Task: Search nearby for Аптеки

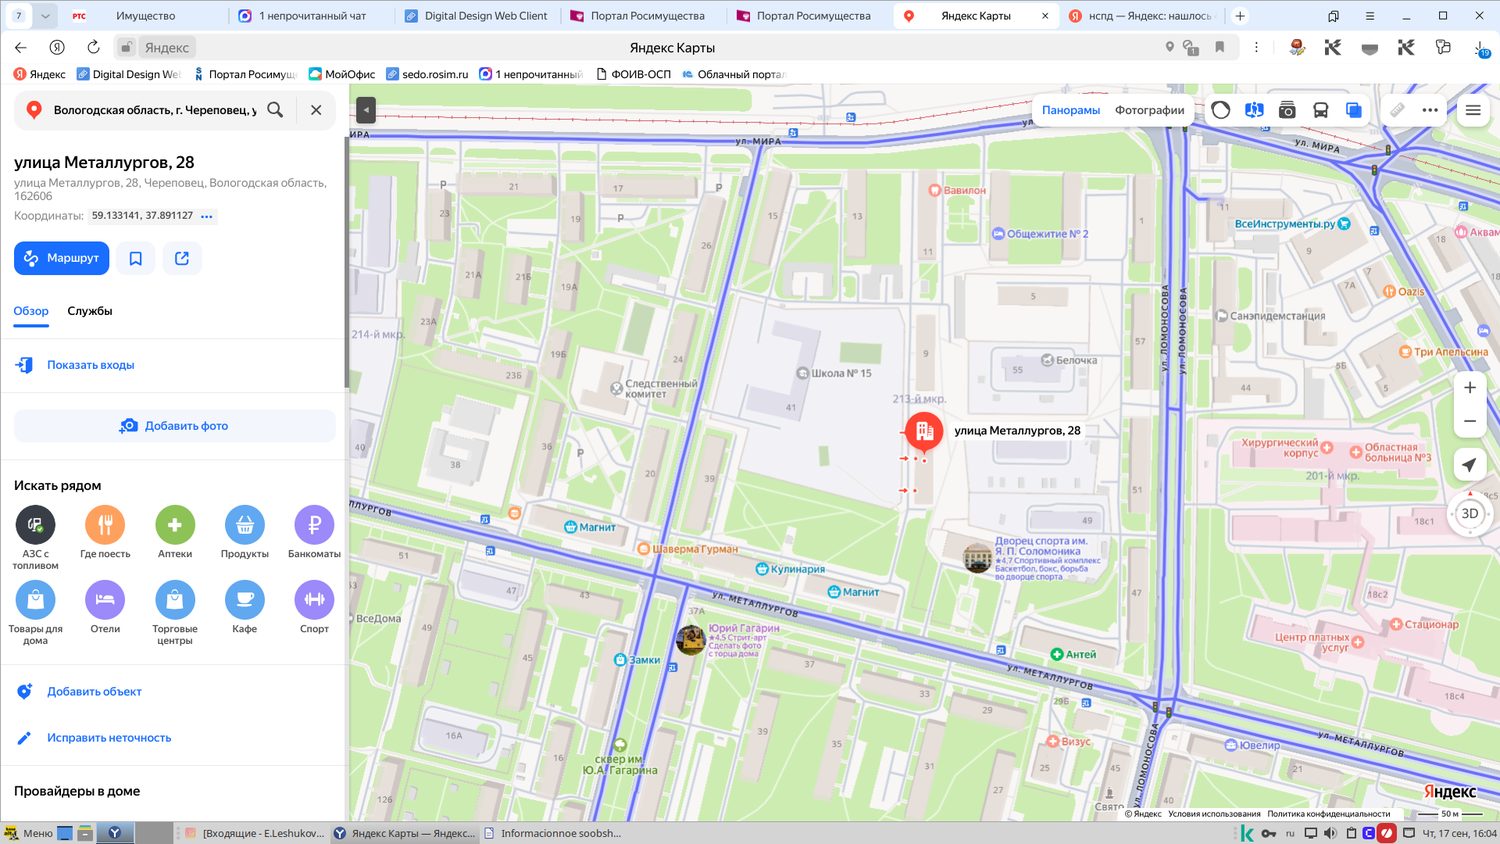Action: (x=175, y=533)
